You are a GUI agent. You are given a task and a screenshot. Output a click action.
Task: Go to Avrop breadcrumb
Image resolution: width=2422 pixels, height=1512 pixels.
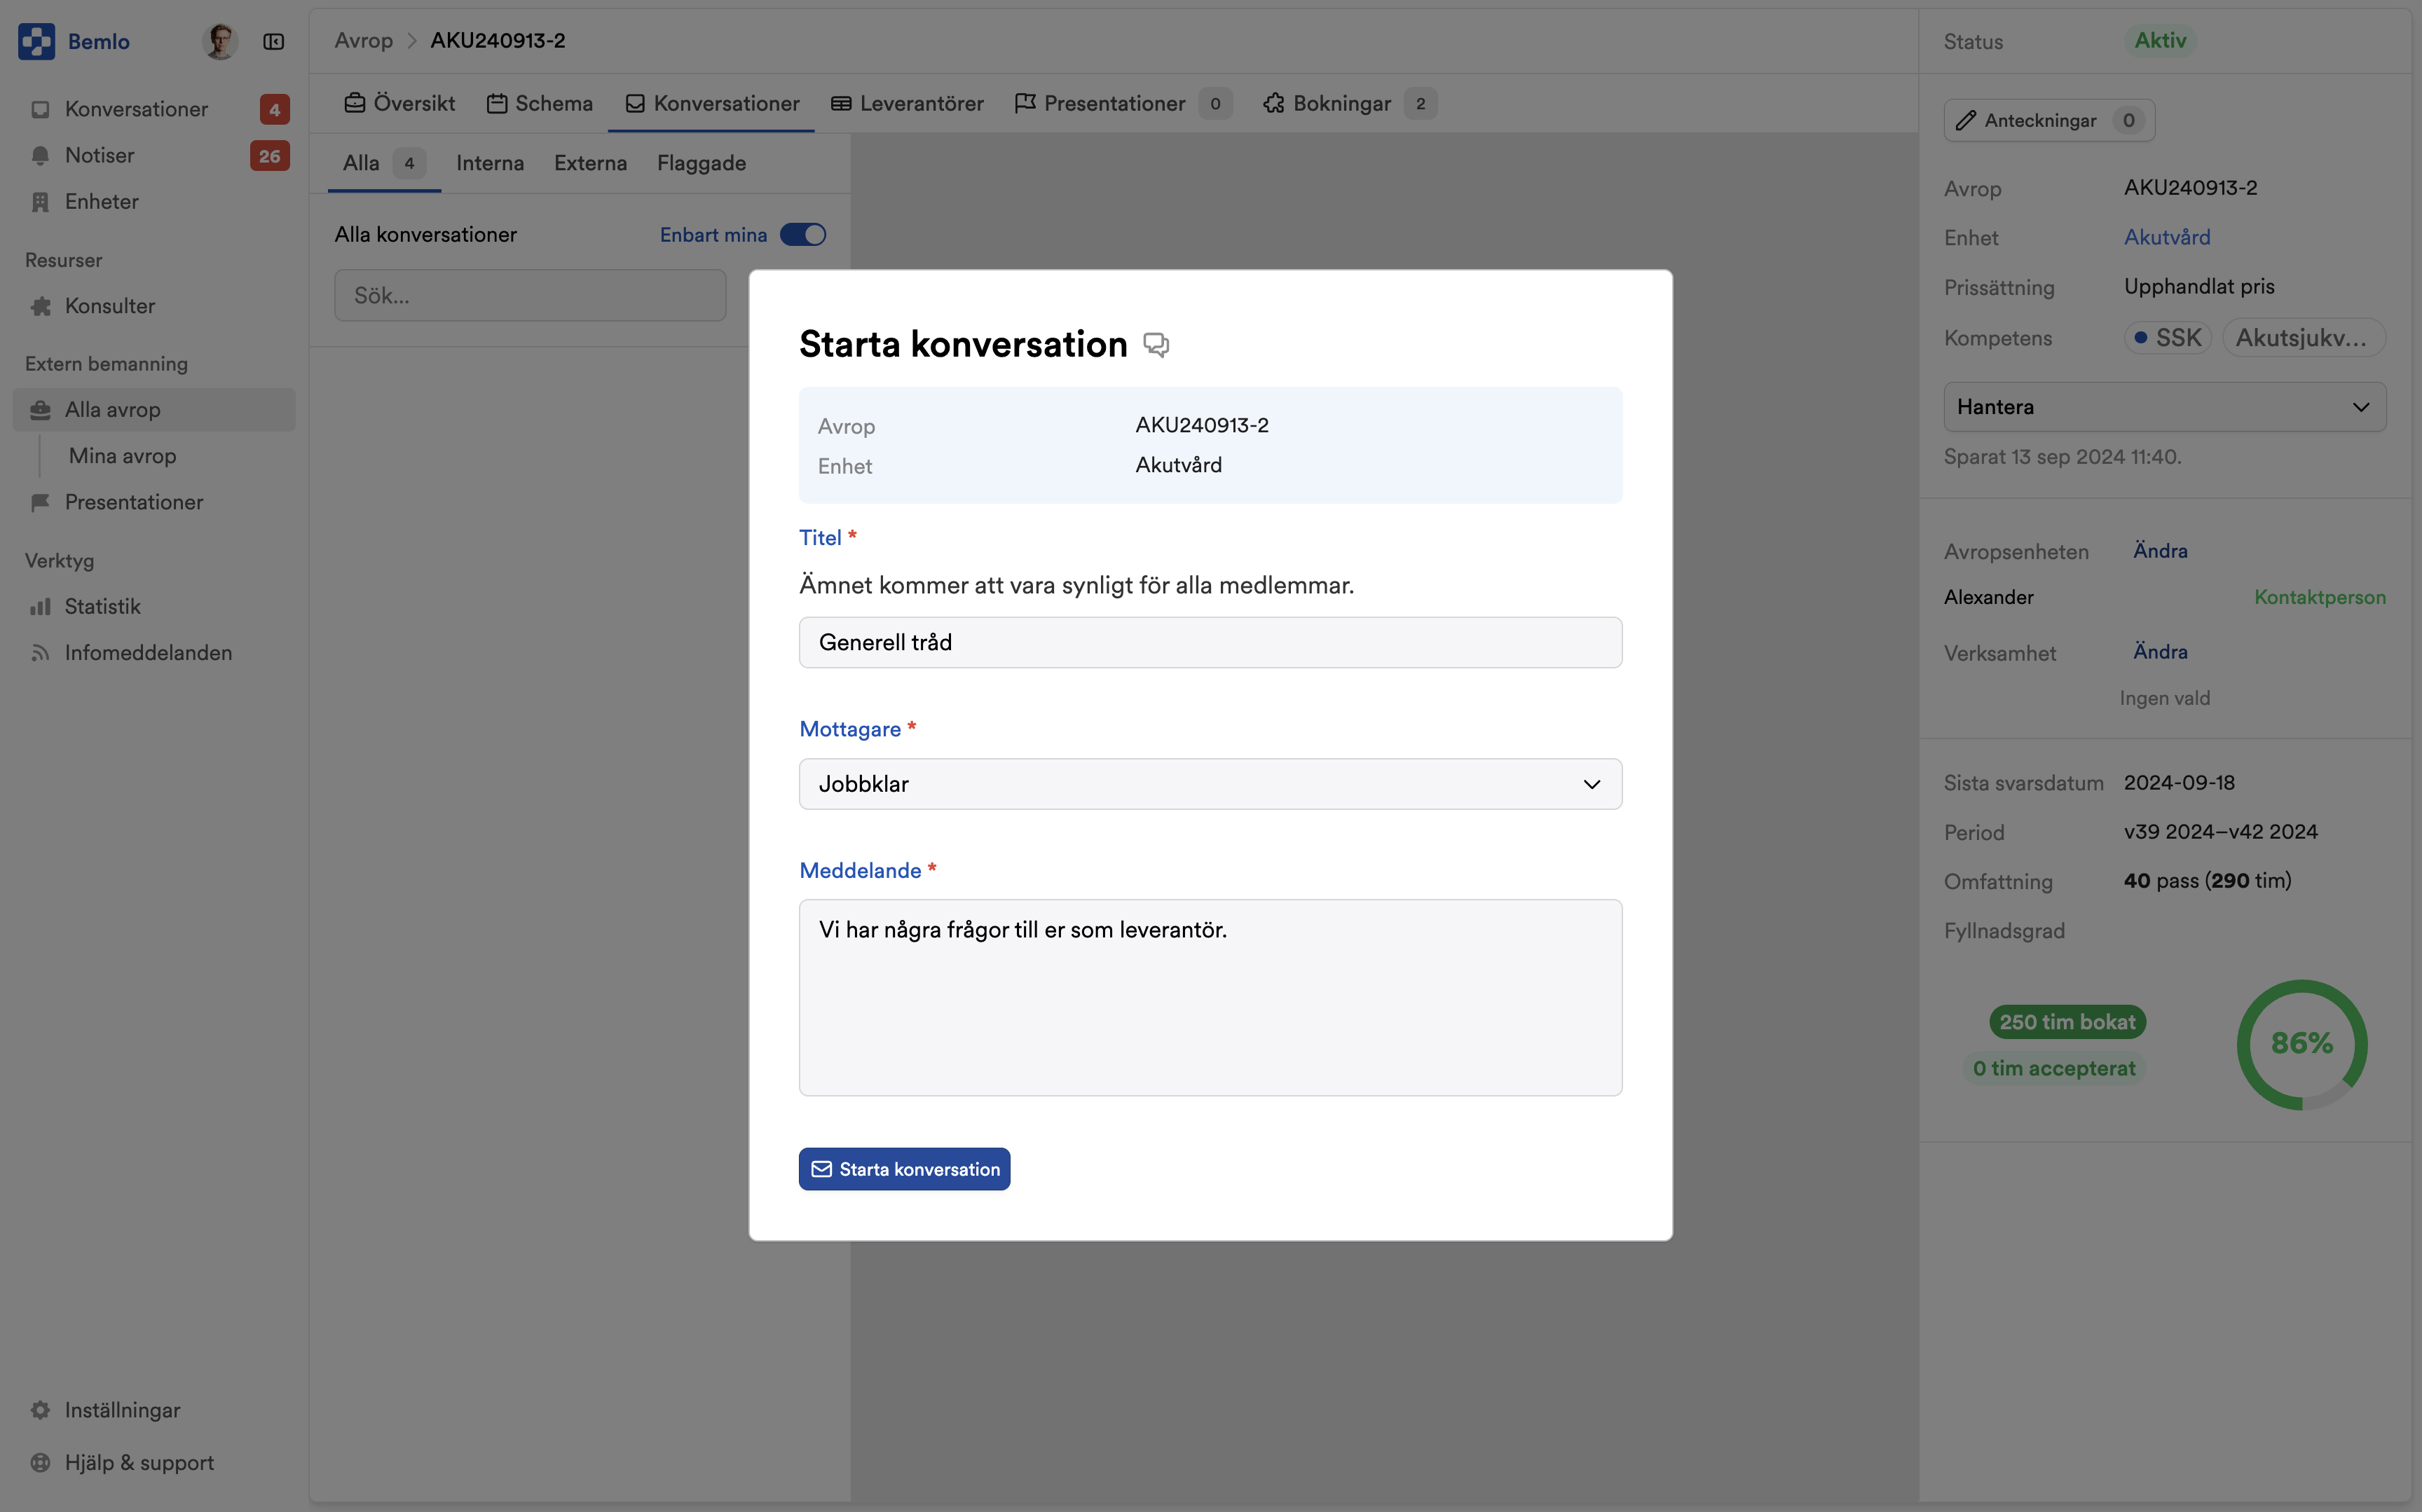coord(364,41)
